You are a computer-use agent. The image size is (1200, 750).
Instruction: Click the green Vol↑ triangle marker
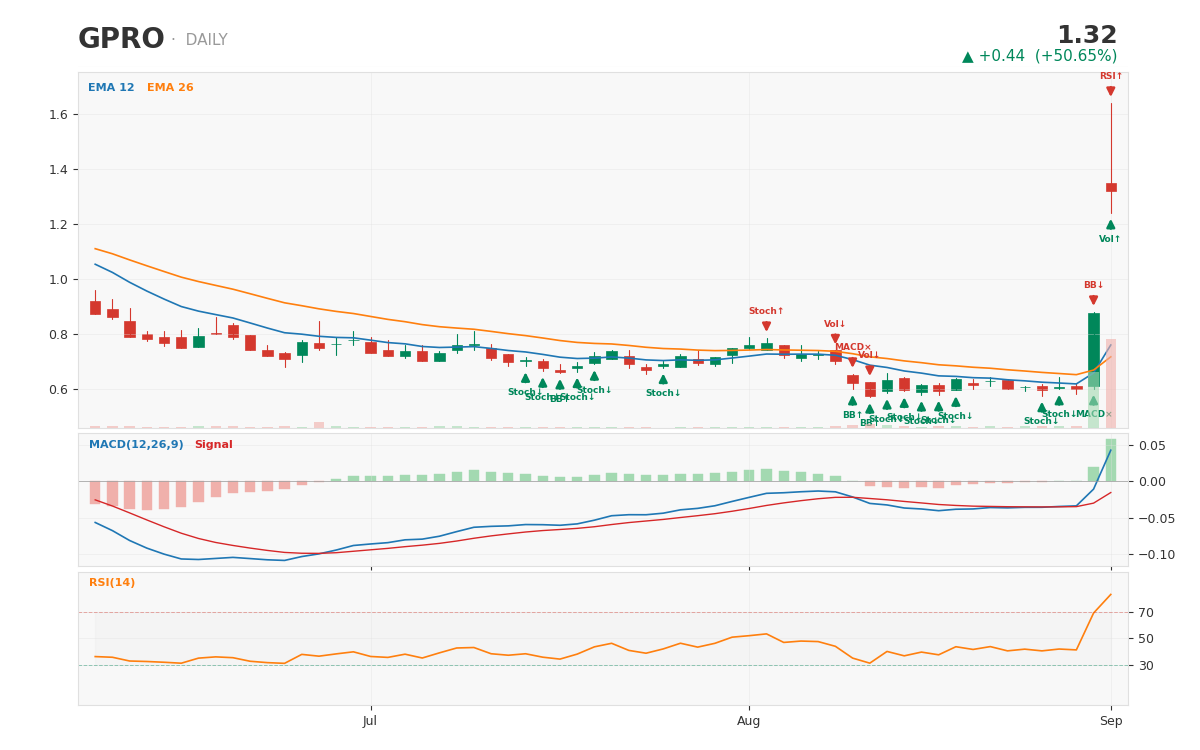pyautogui.click(x=1110, y=225)
